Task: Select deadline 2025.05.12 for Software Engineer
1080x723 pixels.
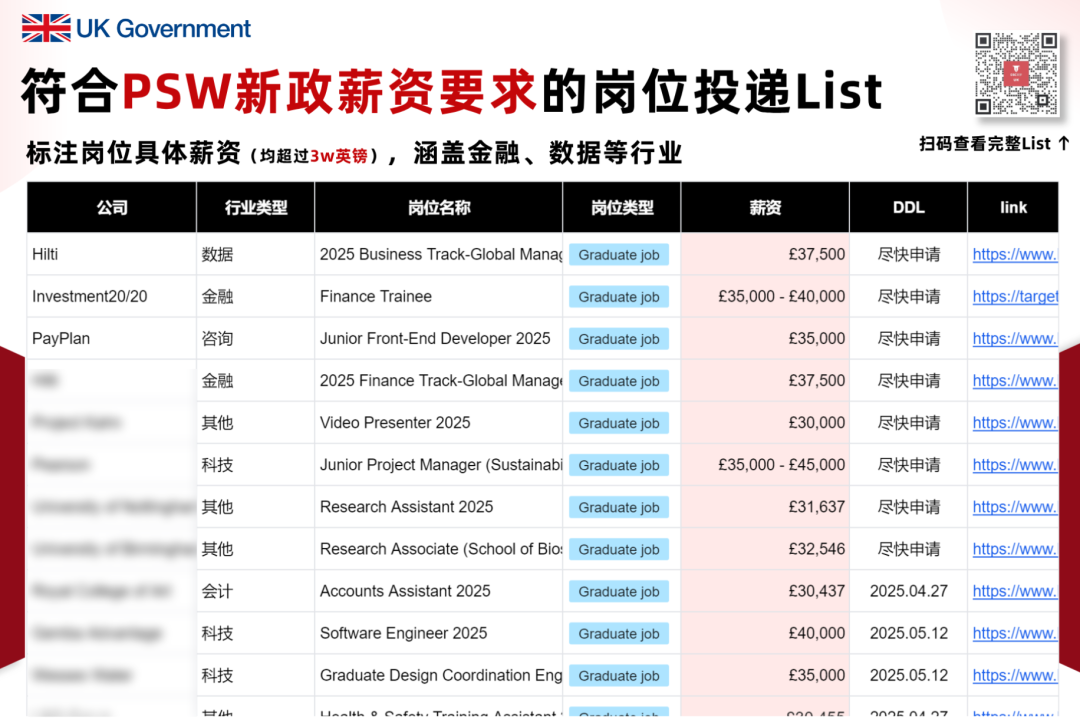Action: point(908,633)
